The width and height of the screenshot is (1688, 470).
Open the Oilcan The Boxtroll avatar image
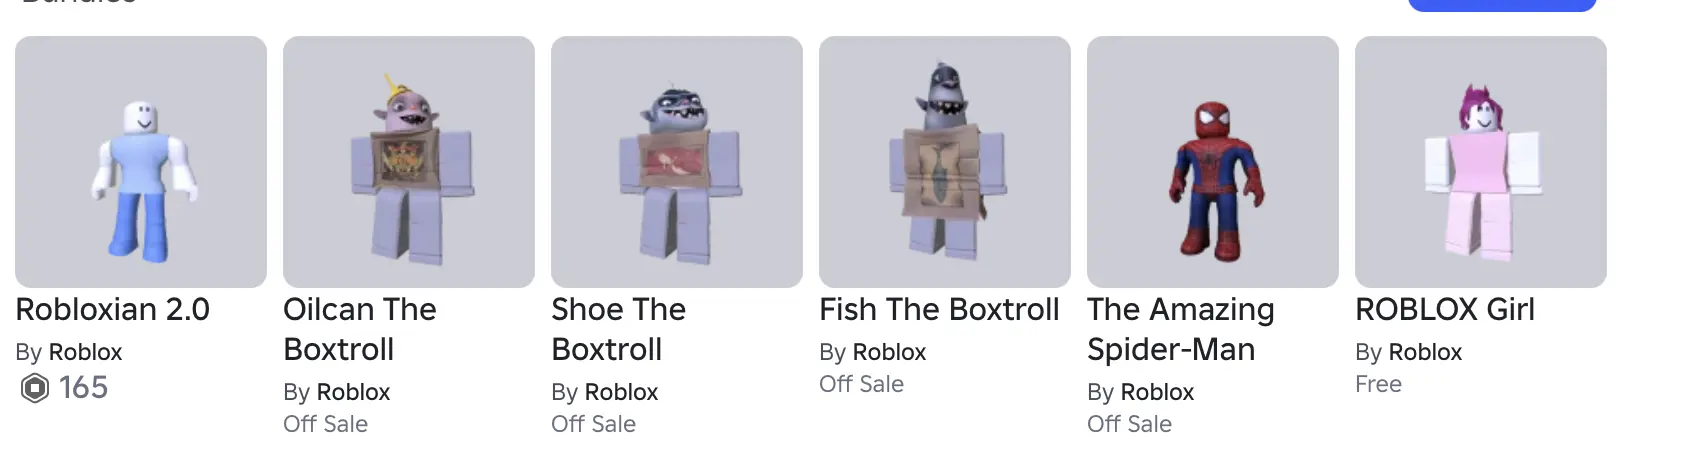409,162
